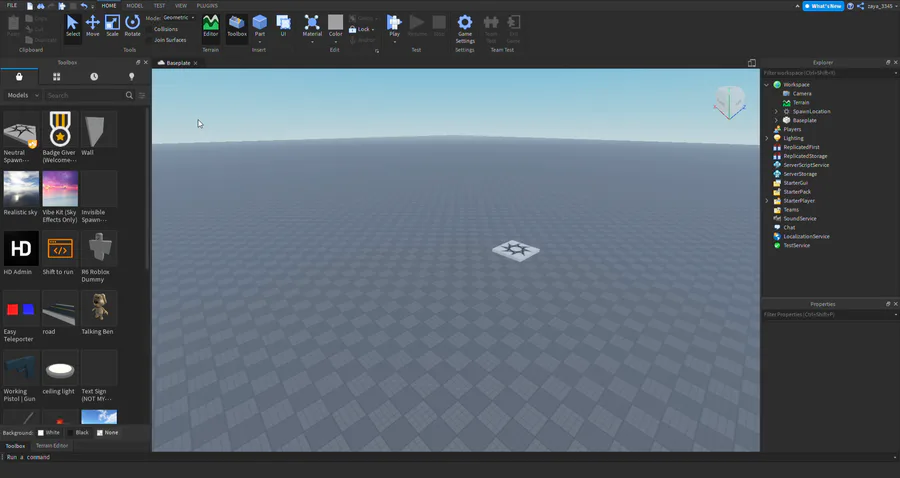Open the Material picker
Screen dimensions: 900x478
(312, 26)
